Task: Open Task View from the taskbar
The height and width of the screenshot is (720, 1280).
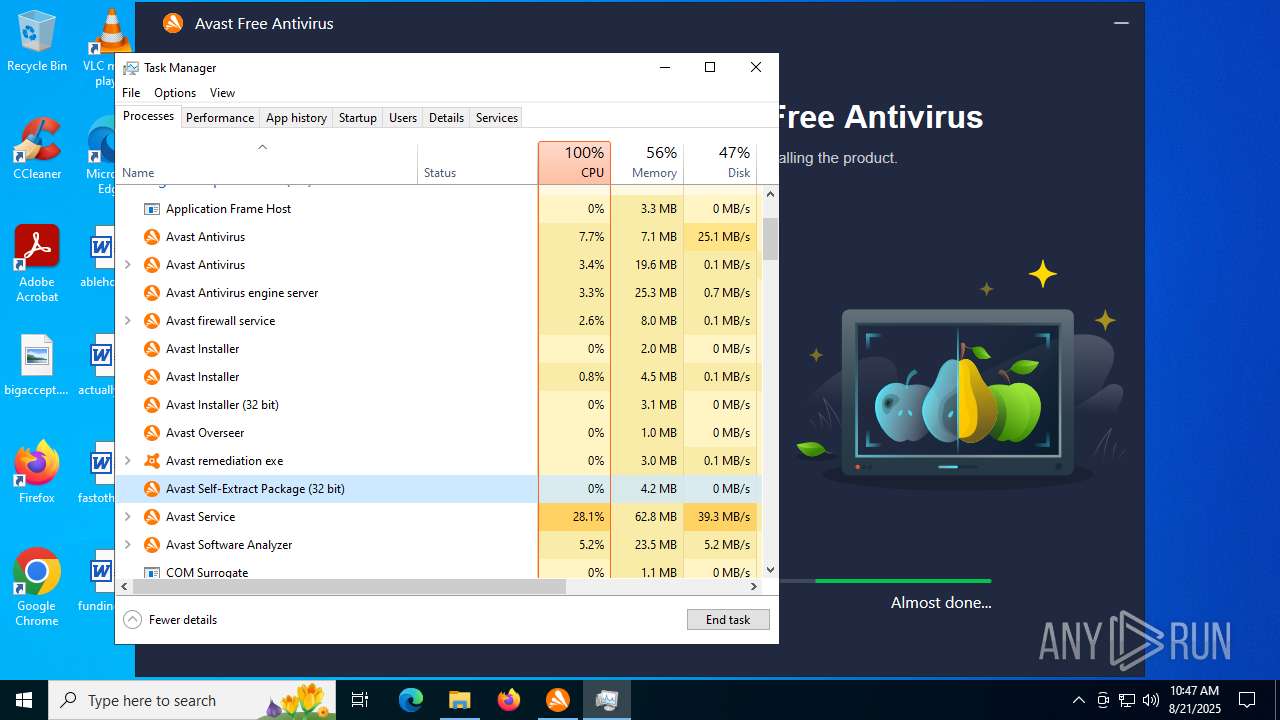Action: (x=360, y=700)
